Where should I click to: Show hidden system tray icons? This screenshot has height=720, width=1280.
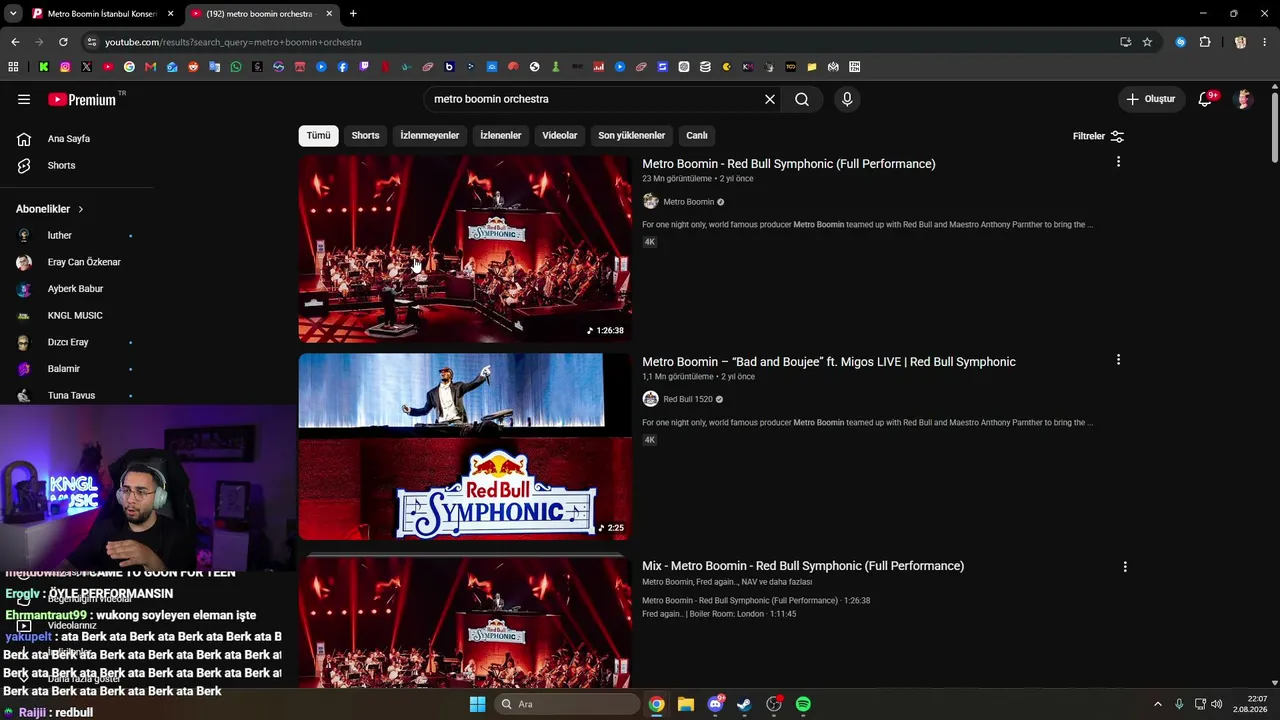pyautogui.click(x=1158, y=704)
